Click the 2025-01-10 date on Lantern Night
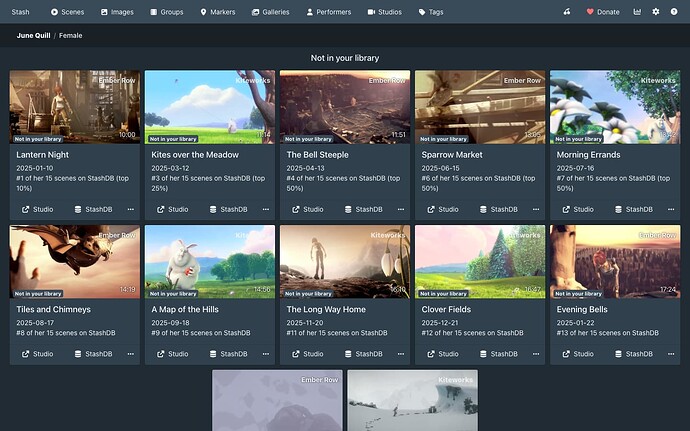Screen dimensions: 690x431 pos(35,168)
